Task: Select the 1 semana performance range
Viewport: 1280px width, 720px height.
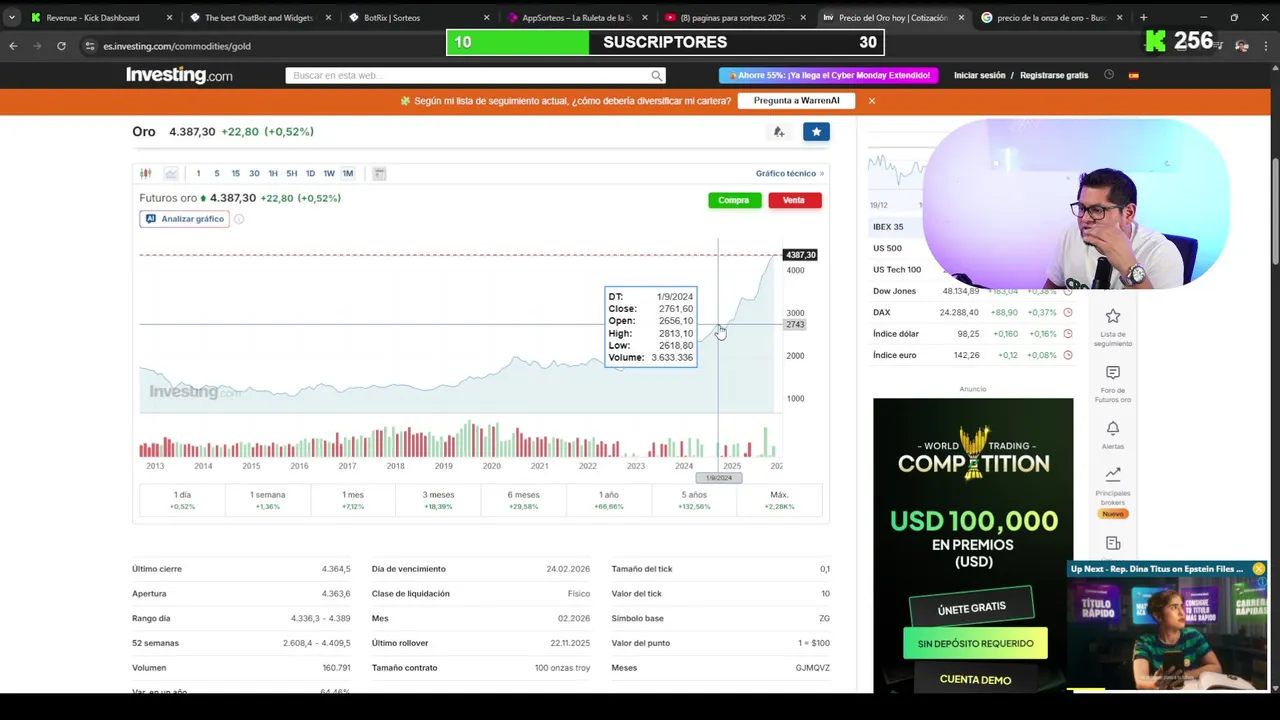Action: tap(267, 500)
